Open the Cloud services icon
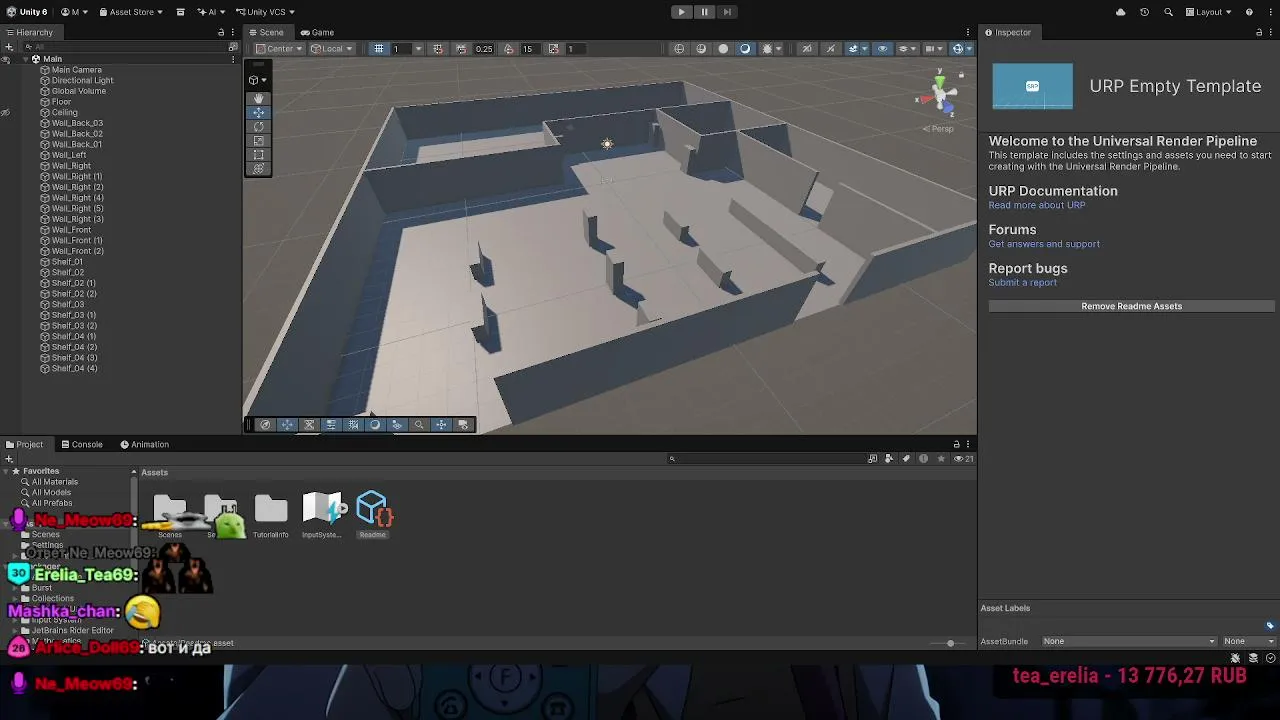1280x720 pixels. pyautogui.click(x=1120, y=12)
